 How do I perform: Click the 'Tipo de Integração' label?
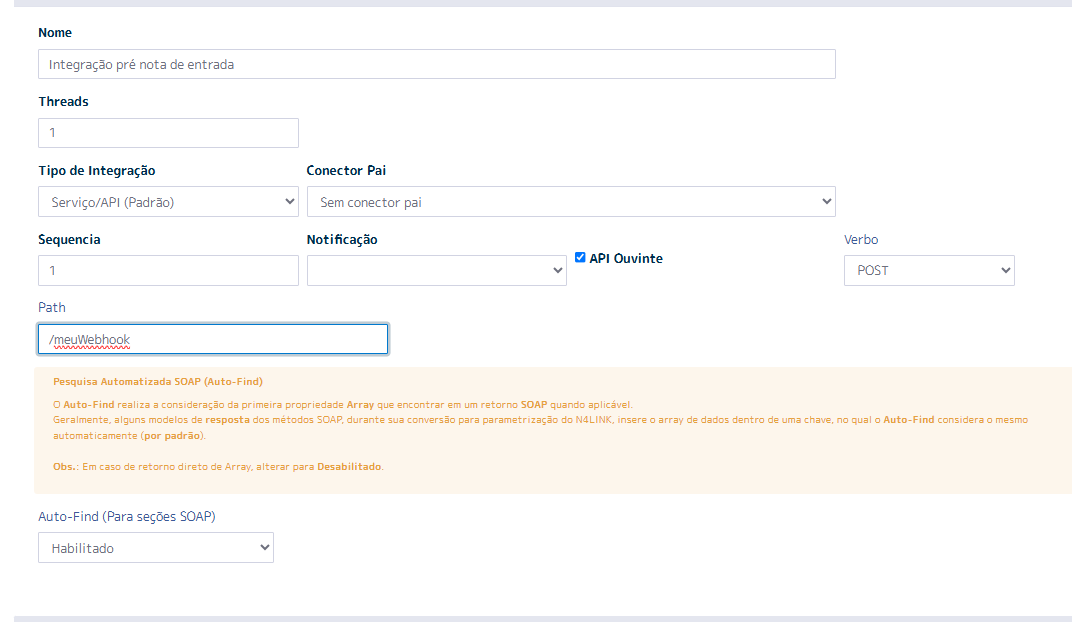pos(96,170)
